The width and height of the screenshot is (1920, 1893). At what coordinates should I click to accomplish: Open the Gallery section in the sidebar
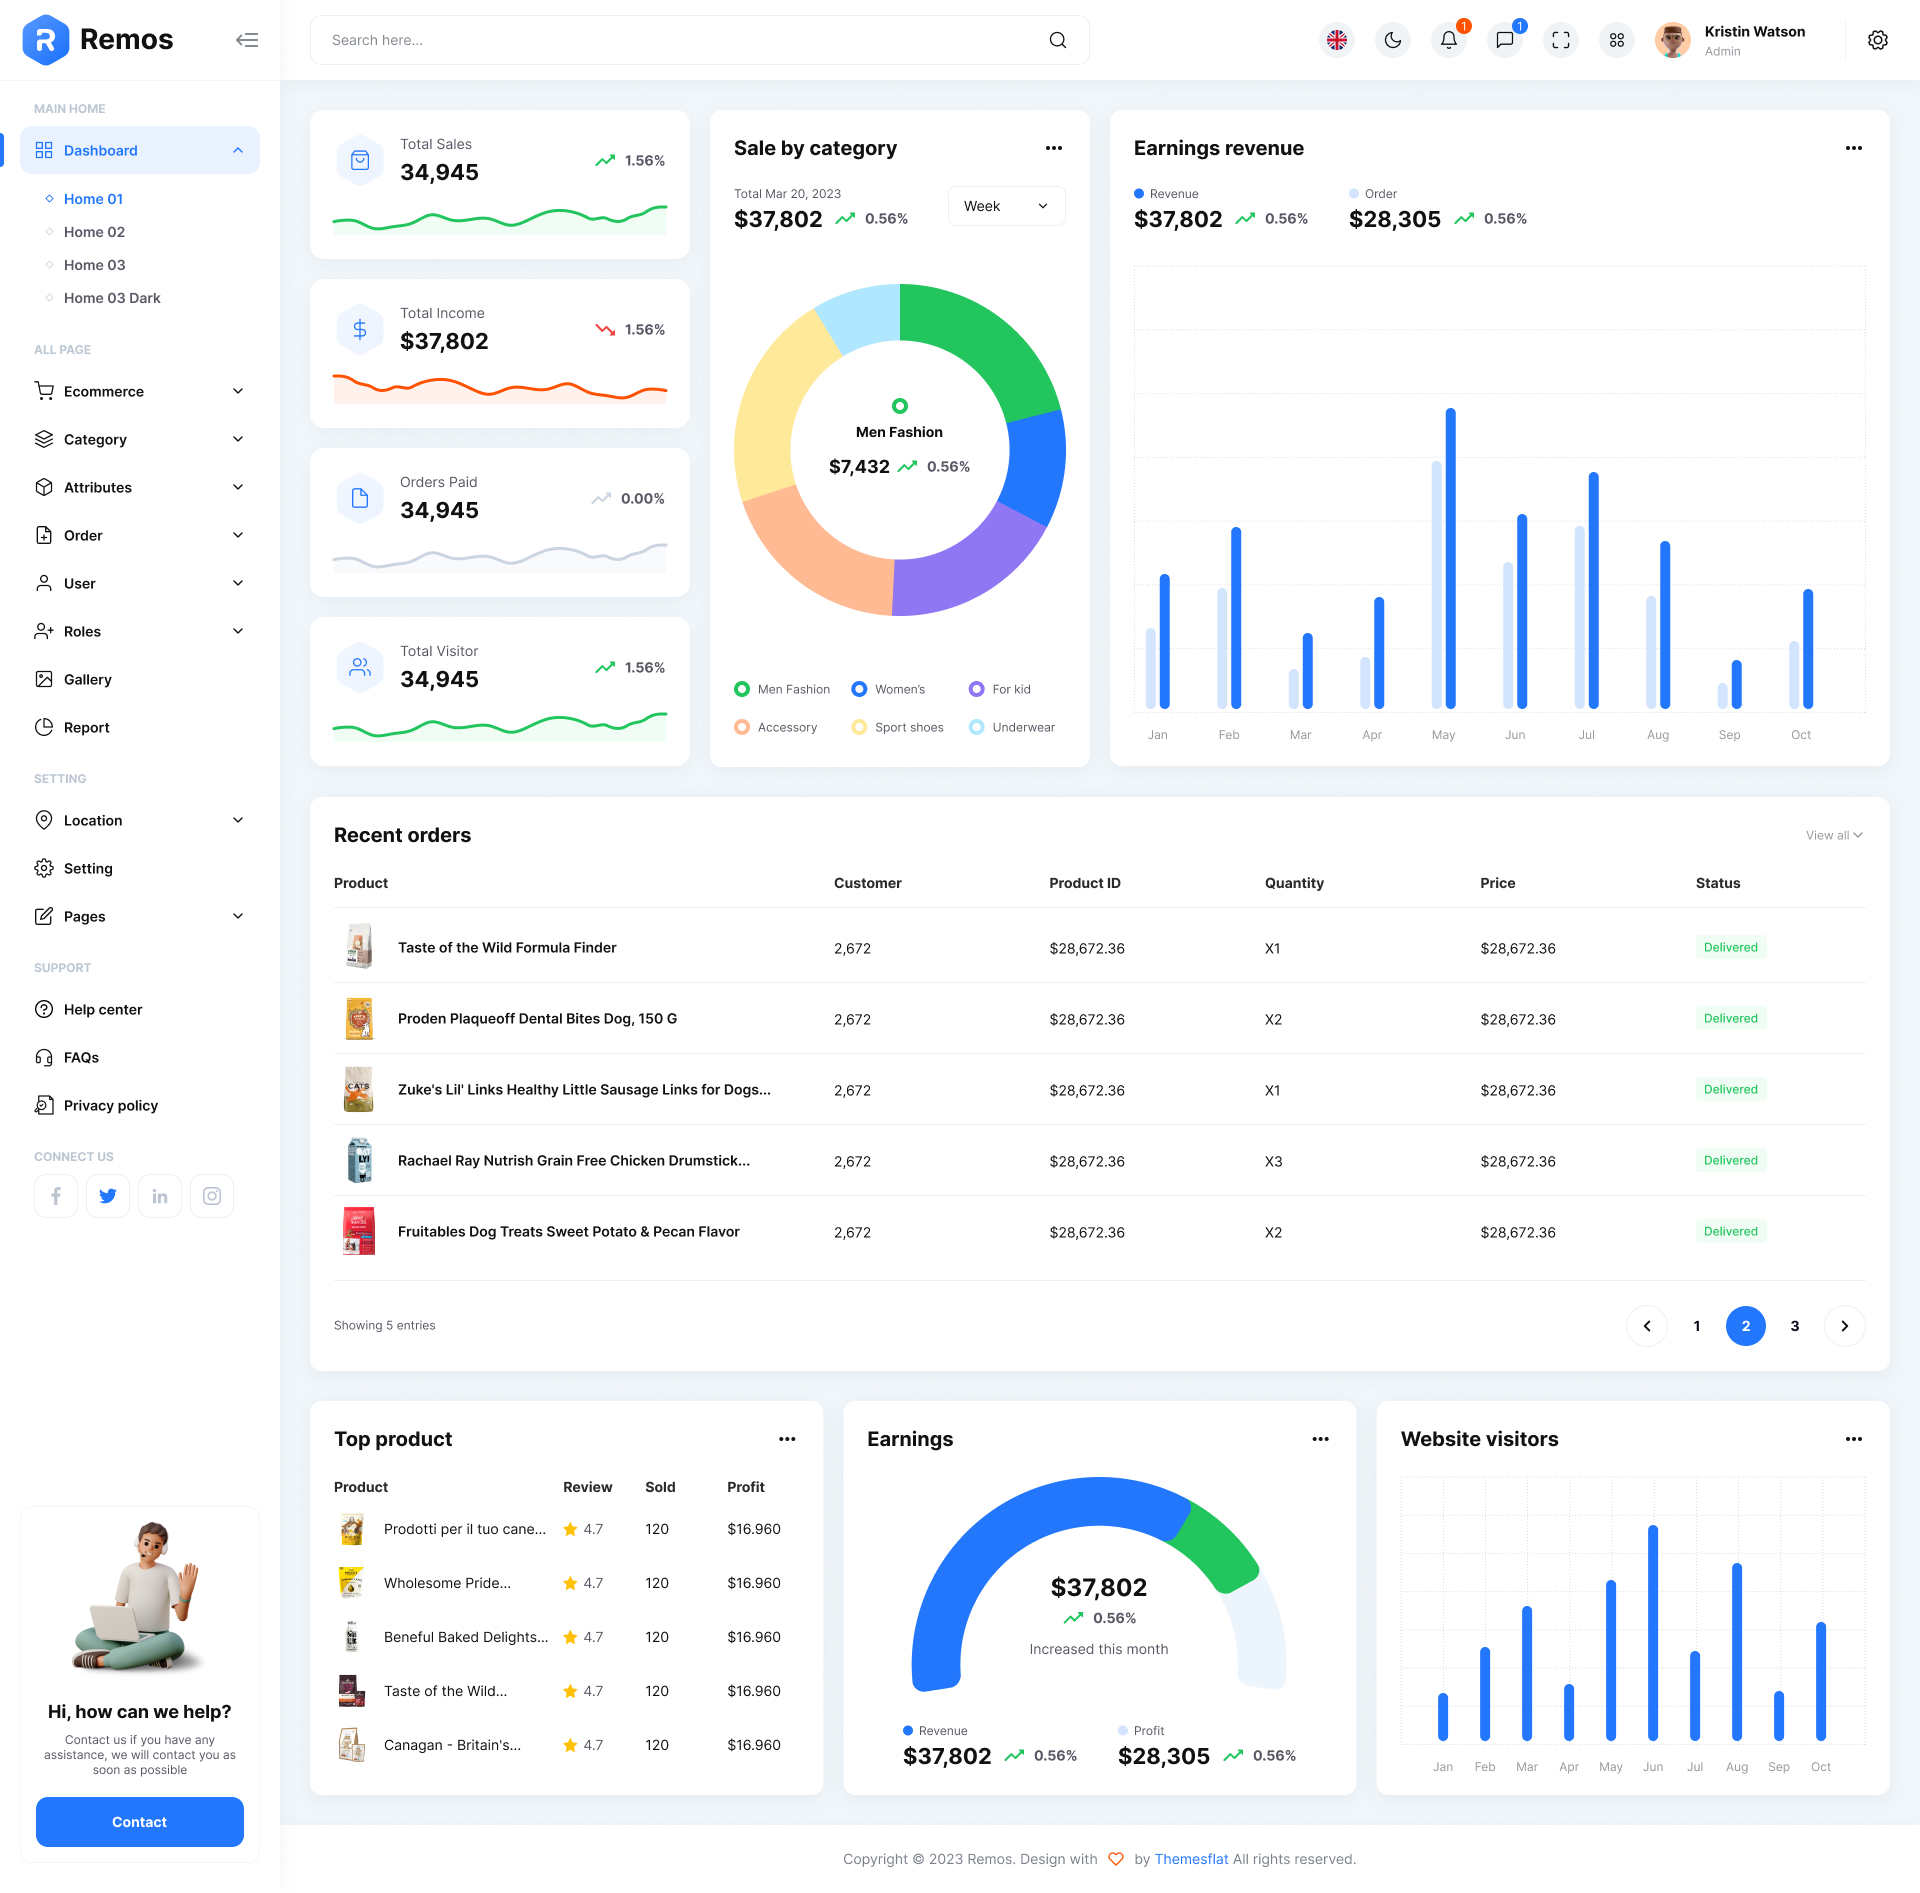point(88,679)
